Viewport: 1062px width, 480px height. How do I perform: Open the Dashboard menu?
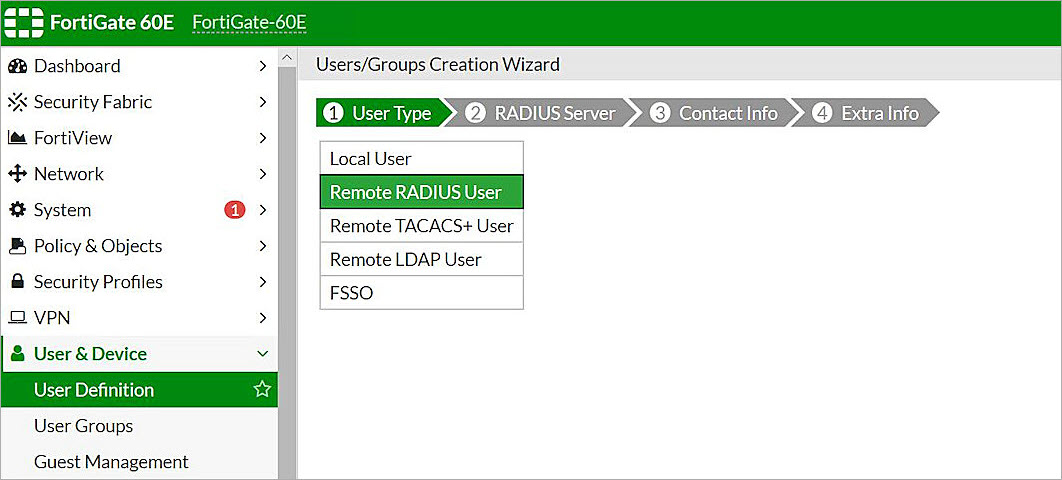pos(139,66)
